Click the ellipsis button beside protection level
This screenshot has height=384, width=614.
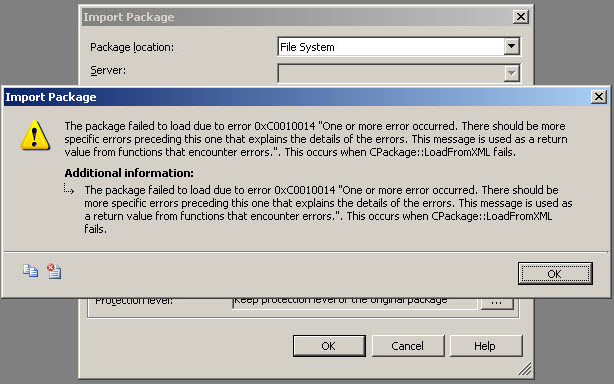coord(497,303)
